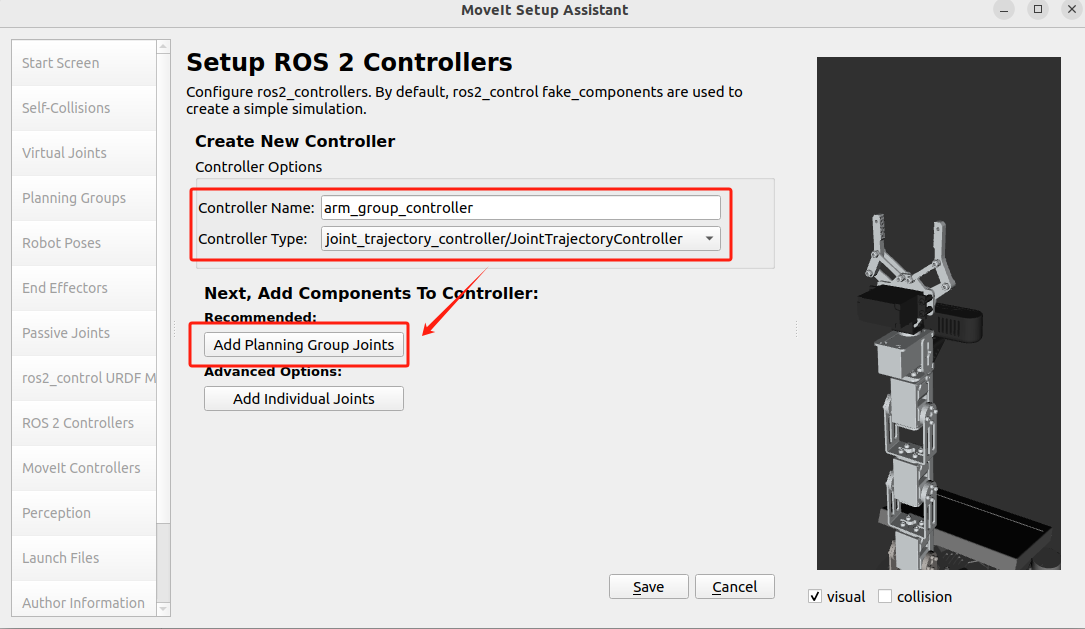Screen dimensions: 1085x629
Task: Click Add Individual Joints button
Action: click(x=304, y=399)
